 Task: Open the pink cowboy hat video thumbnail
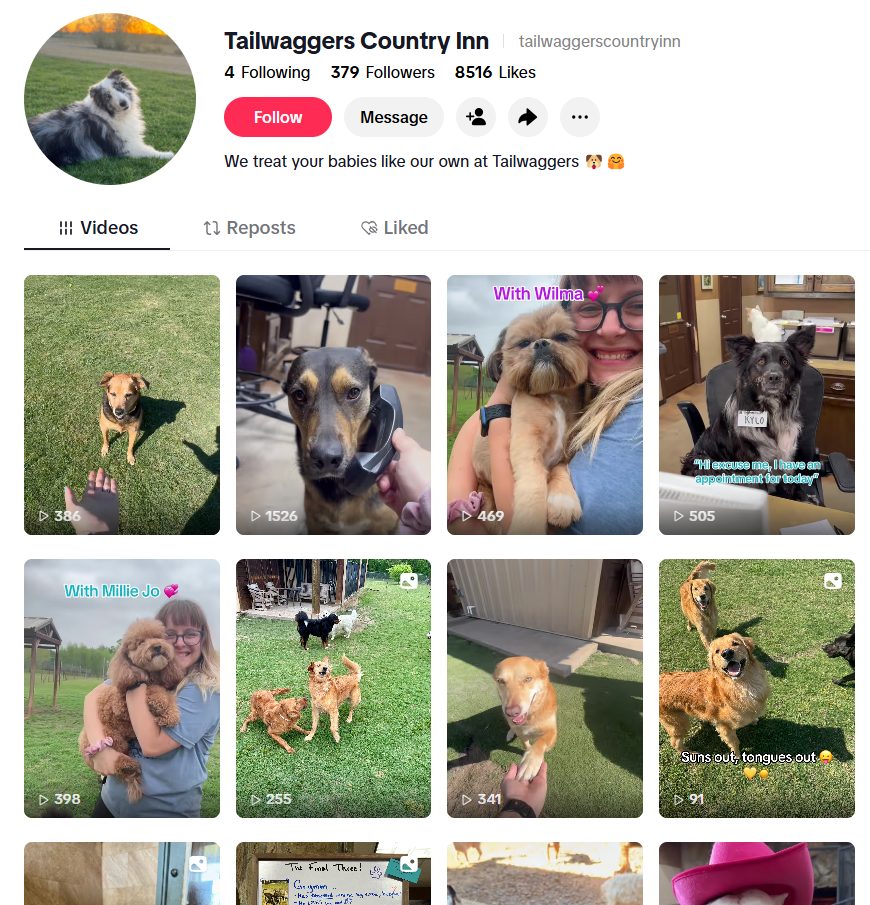[x=756, y=873]
